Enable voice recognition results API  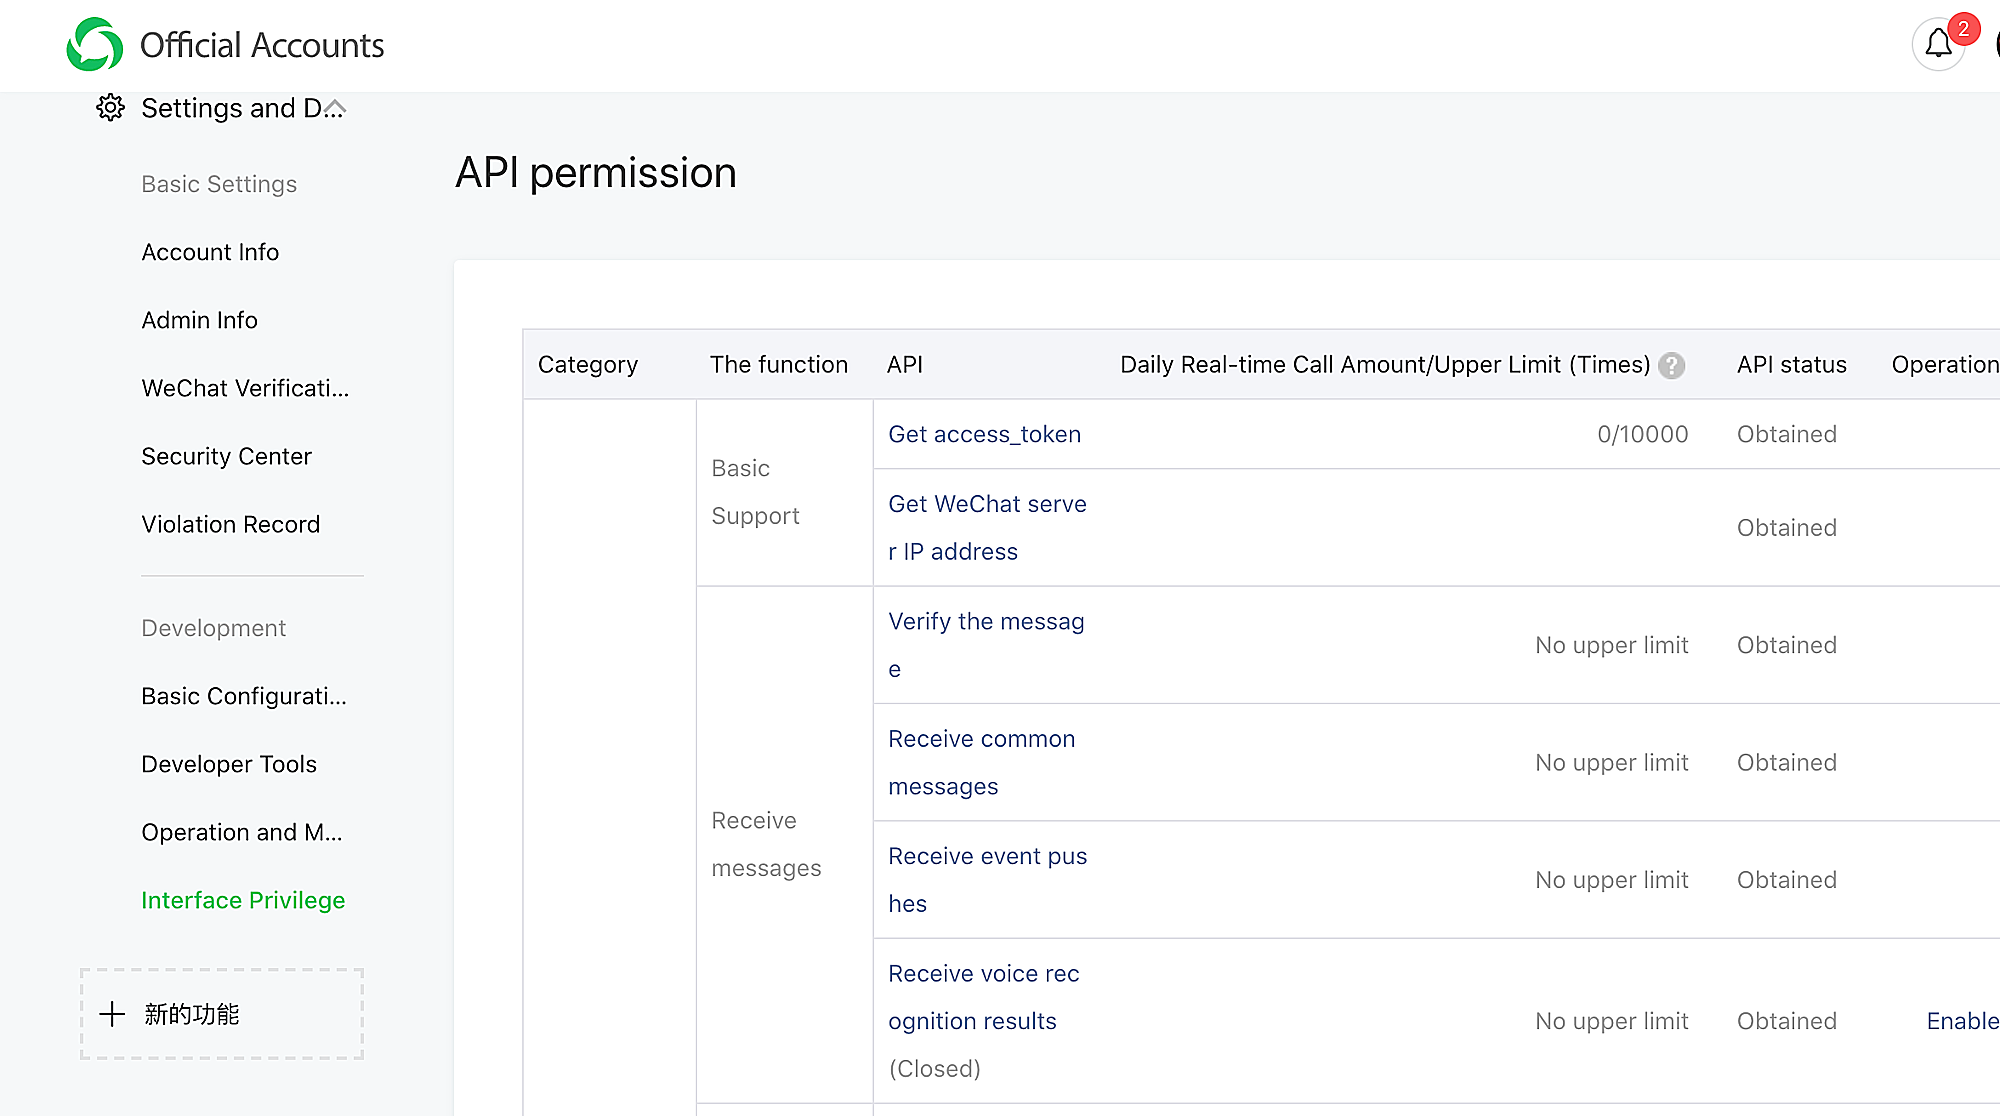1961,1021
